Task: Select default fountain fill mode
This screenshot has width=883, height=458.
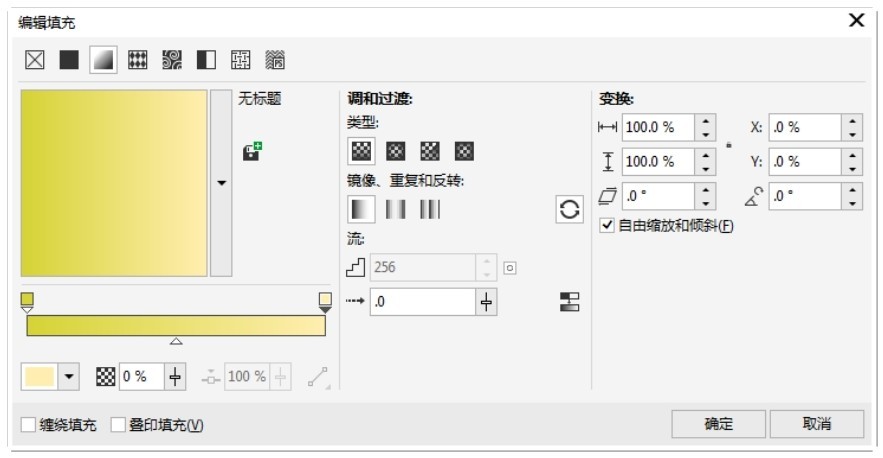Action: pyautogui.click(x=361, y=210)
